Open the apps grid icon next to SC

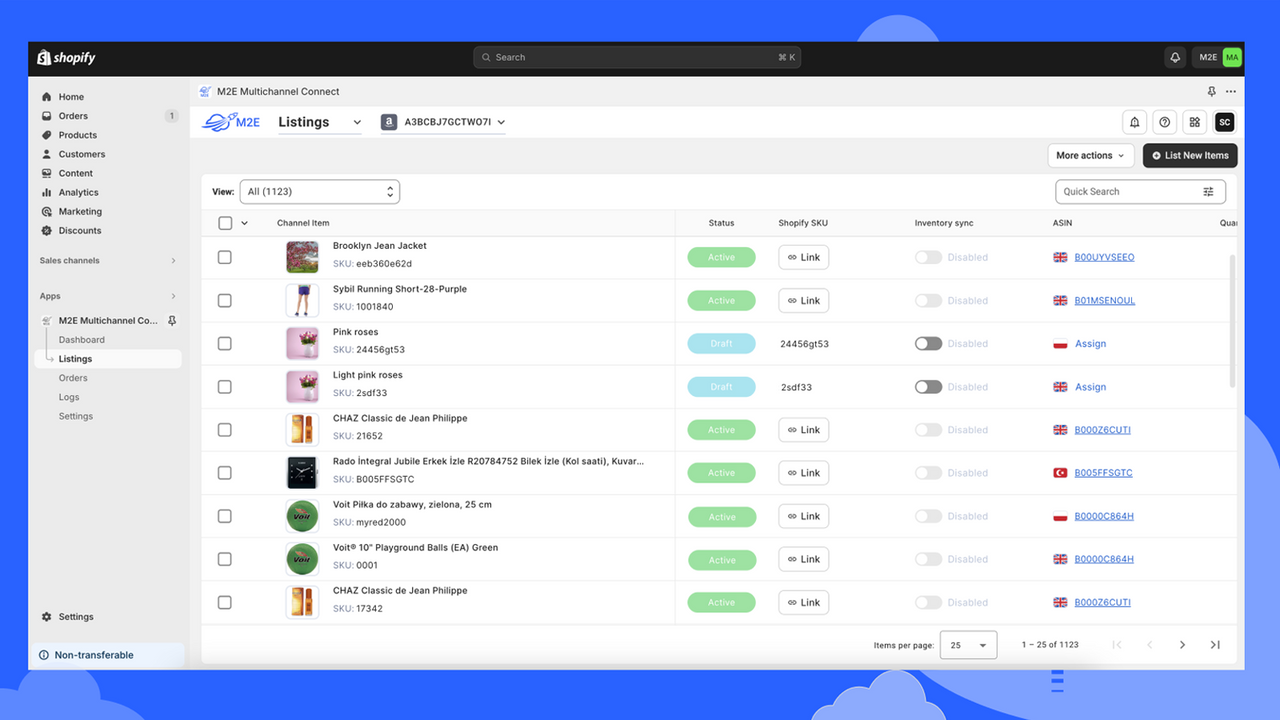(1194, 121)
